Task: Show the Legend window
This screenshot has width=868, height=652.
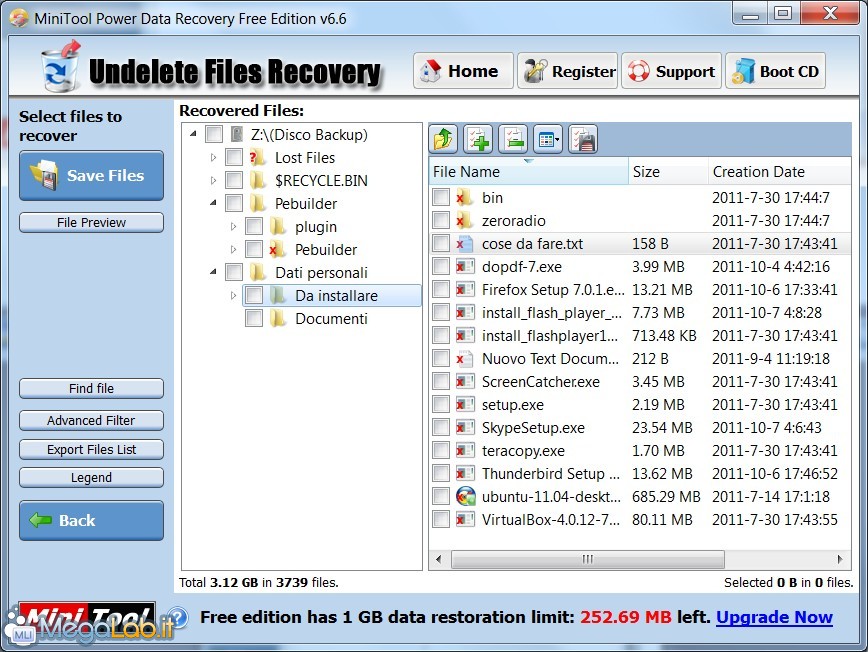Action: [x=91, y=478]
